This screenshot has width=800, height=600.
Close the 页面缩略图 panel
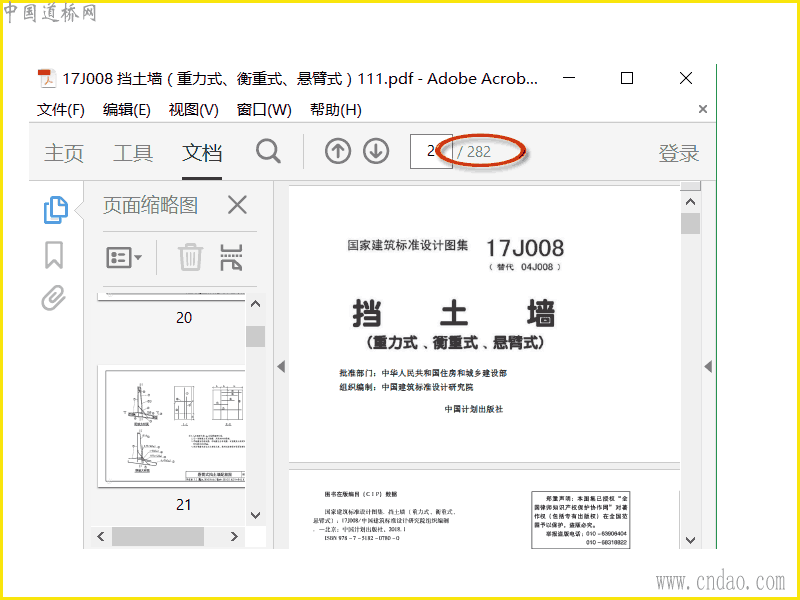click(237, 205)
